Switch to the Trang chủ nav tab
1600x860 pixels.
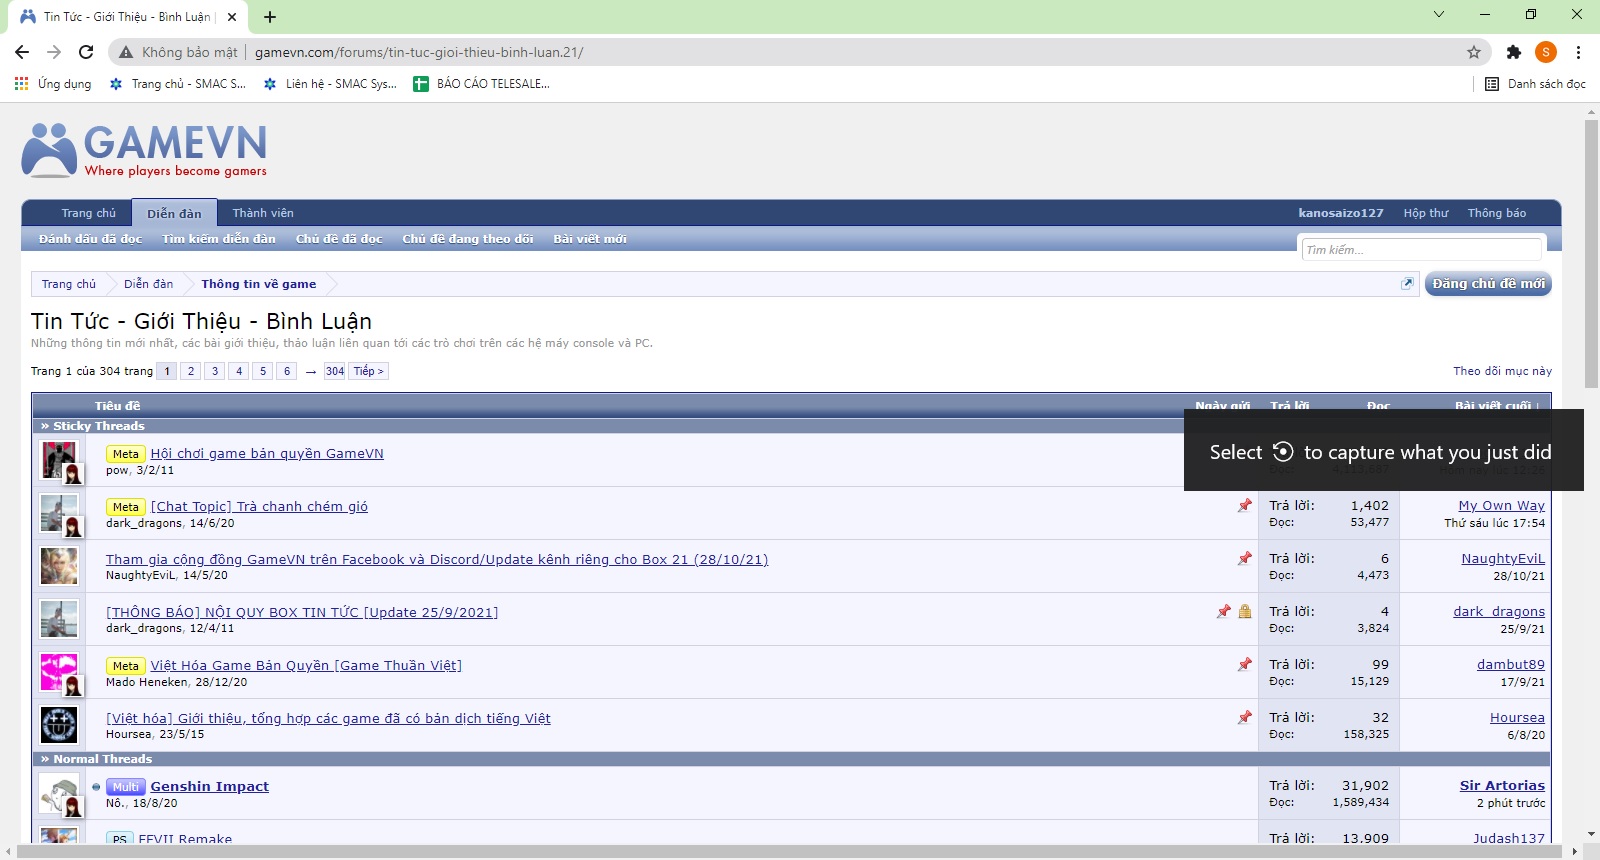click(x=88, y=213)
